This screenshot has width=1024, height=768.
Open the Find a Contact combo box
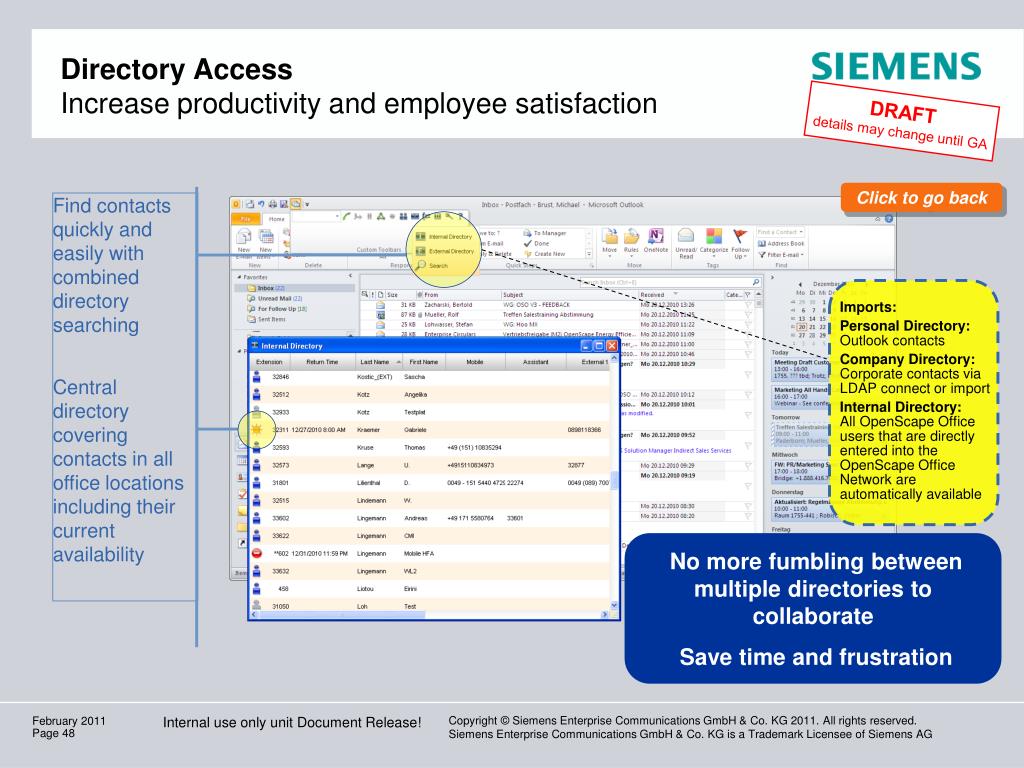[780, 232]
